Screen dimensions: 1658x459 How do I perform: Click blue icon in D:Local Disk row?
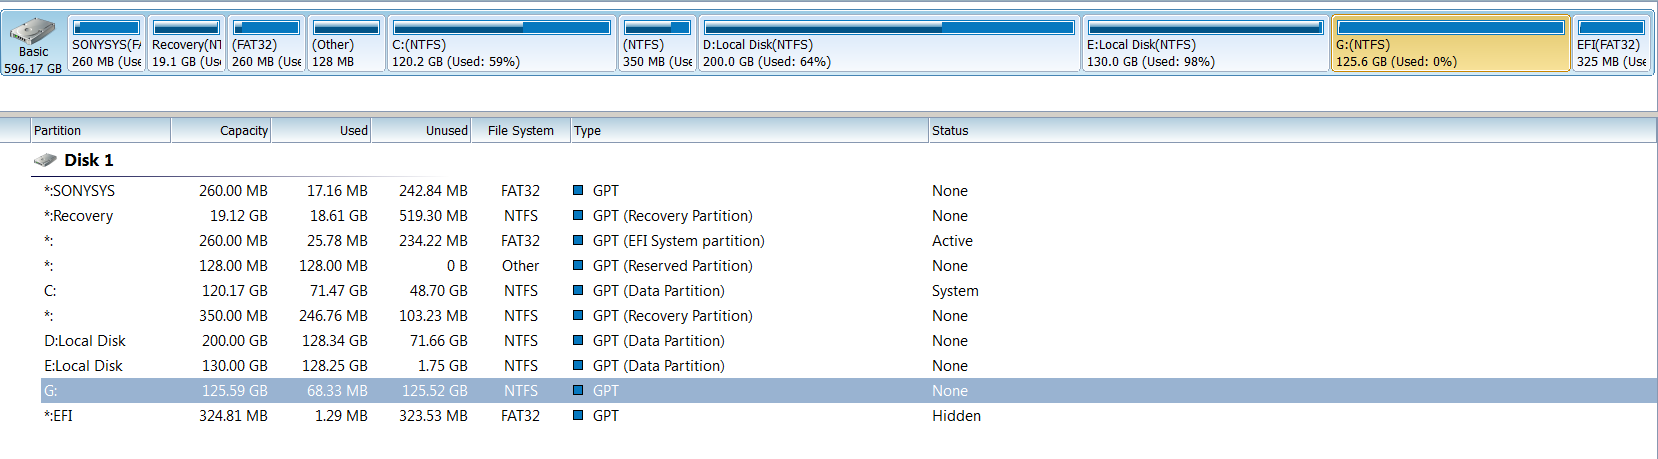pos(578,340)
